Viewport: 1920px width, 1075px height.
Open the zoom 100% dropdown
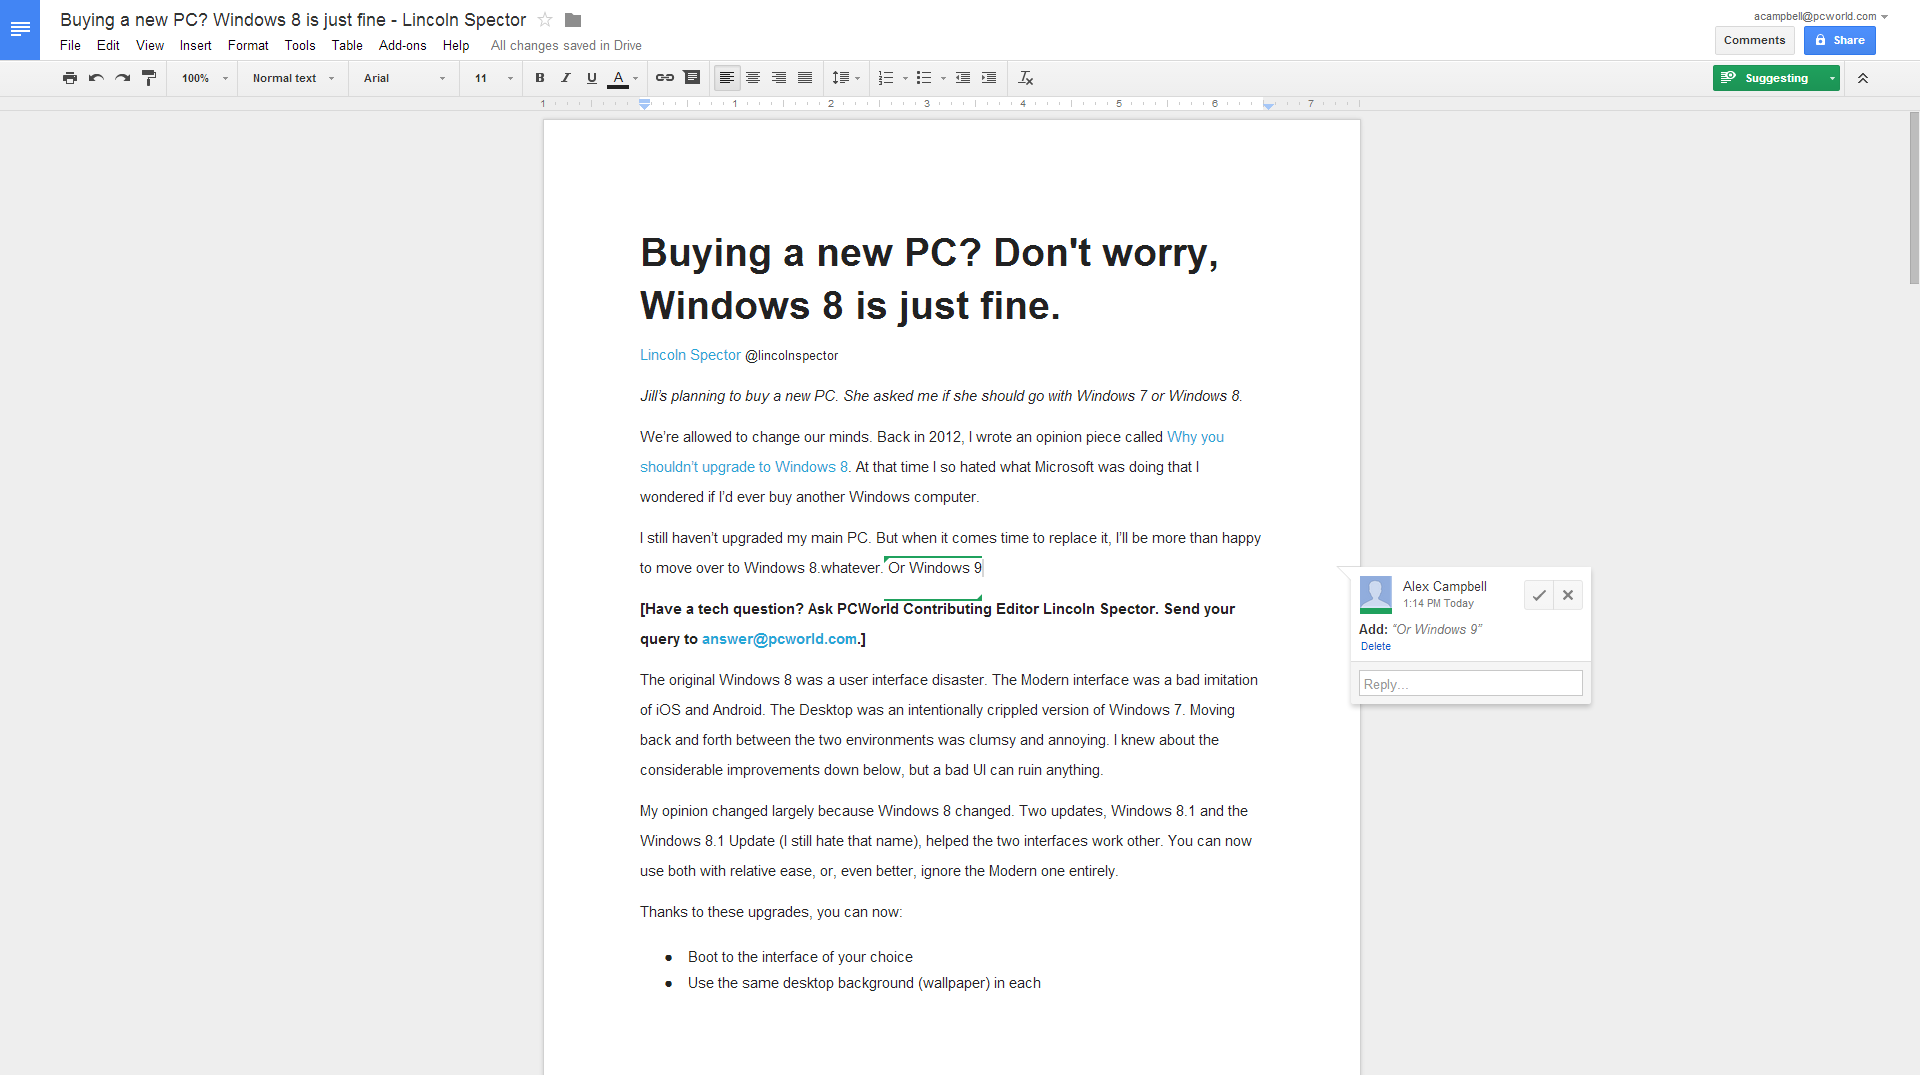(204, 78)
